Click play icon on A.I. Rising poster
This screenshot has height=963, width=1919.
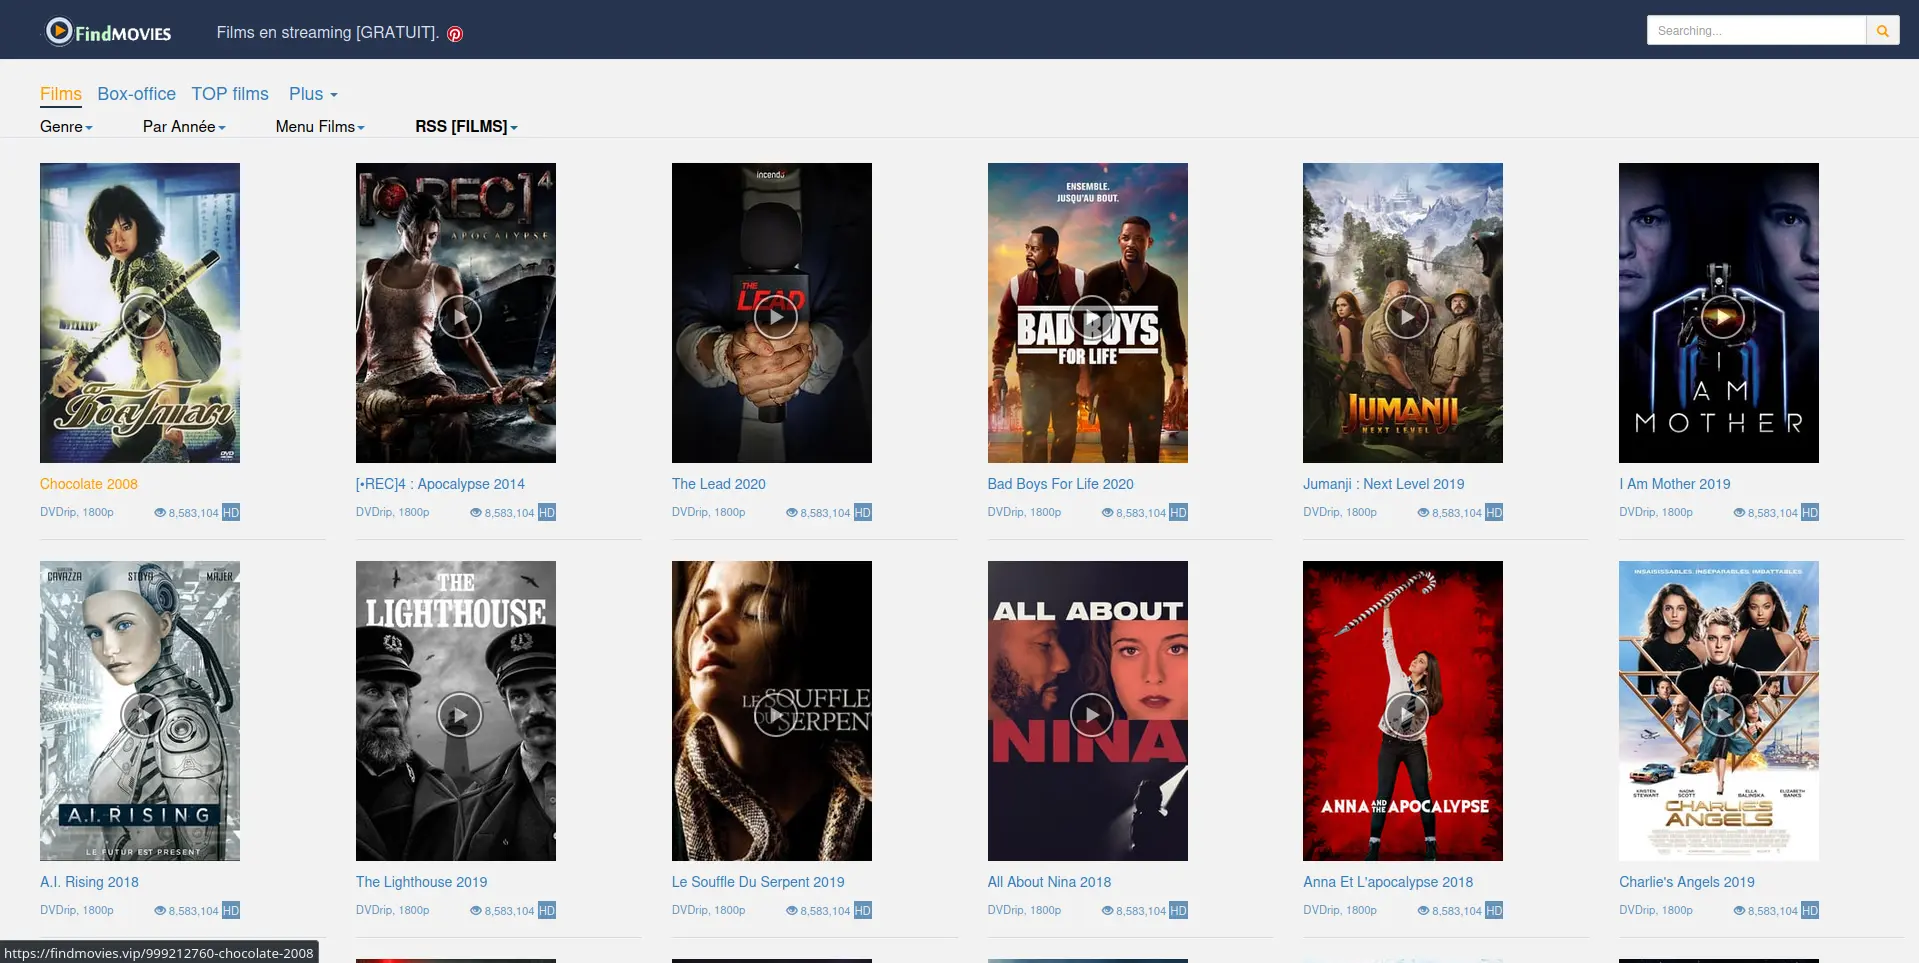144,715
